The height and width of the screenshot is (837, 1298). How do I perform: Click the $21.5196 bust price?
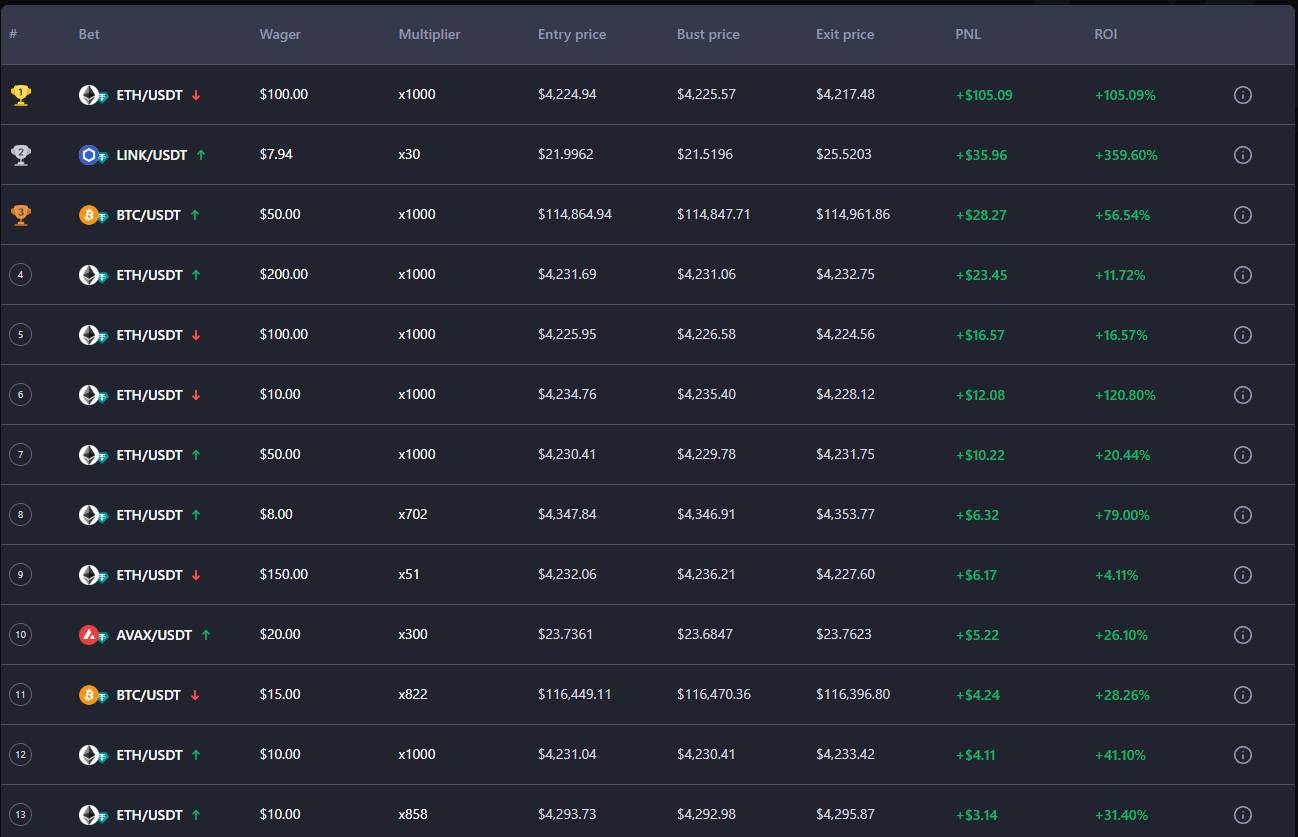705,154
